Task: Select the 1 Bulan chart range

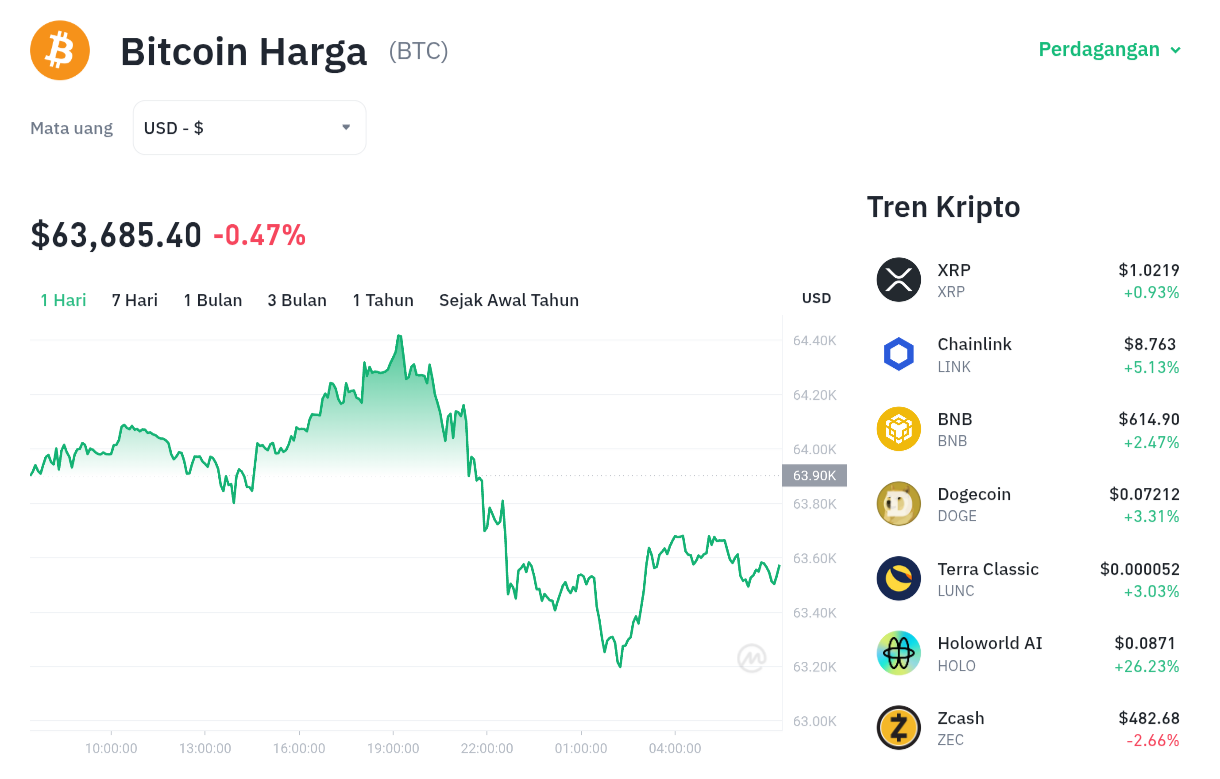Action: click(213, 300)
